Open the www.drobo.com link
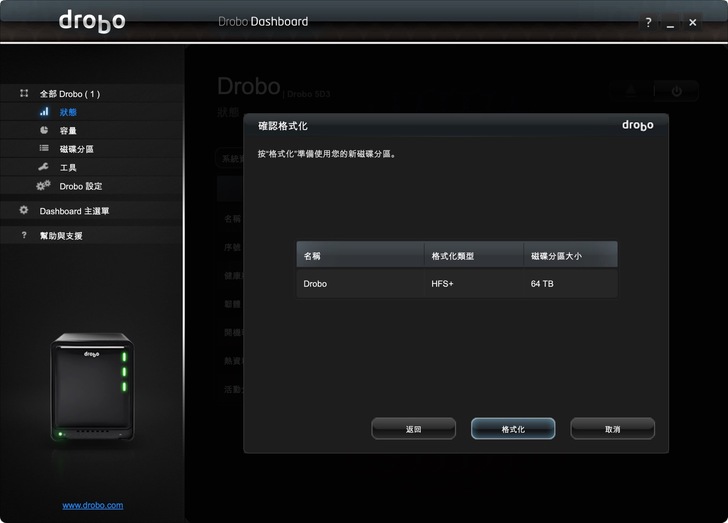Image resolution: width=728 pixels, height=523 pixels. [93, 505]
